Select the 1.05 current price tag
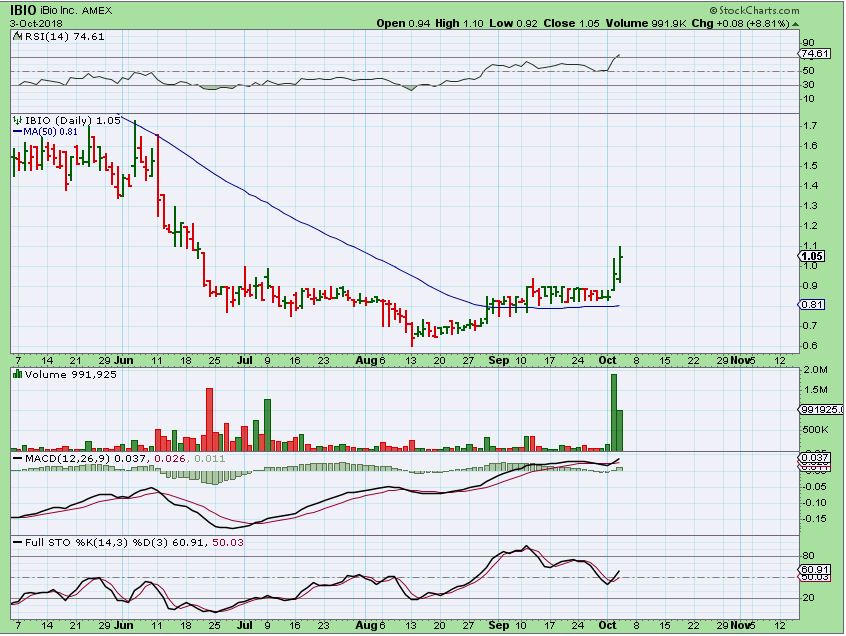The height and width of the screenshot is (636, 846). (812, 256)
